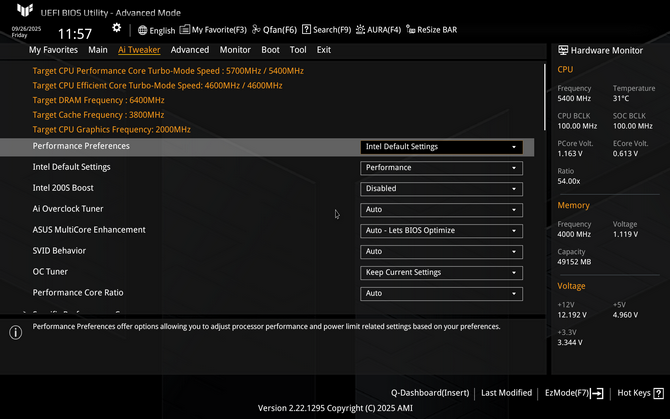Open Hot Keys question-mark icon

coord(659,393)
